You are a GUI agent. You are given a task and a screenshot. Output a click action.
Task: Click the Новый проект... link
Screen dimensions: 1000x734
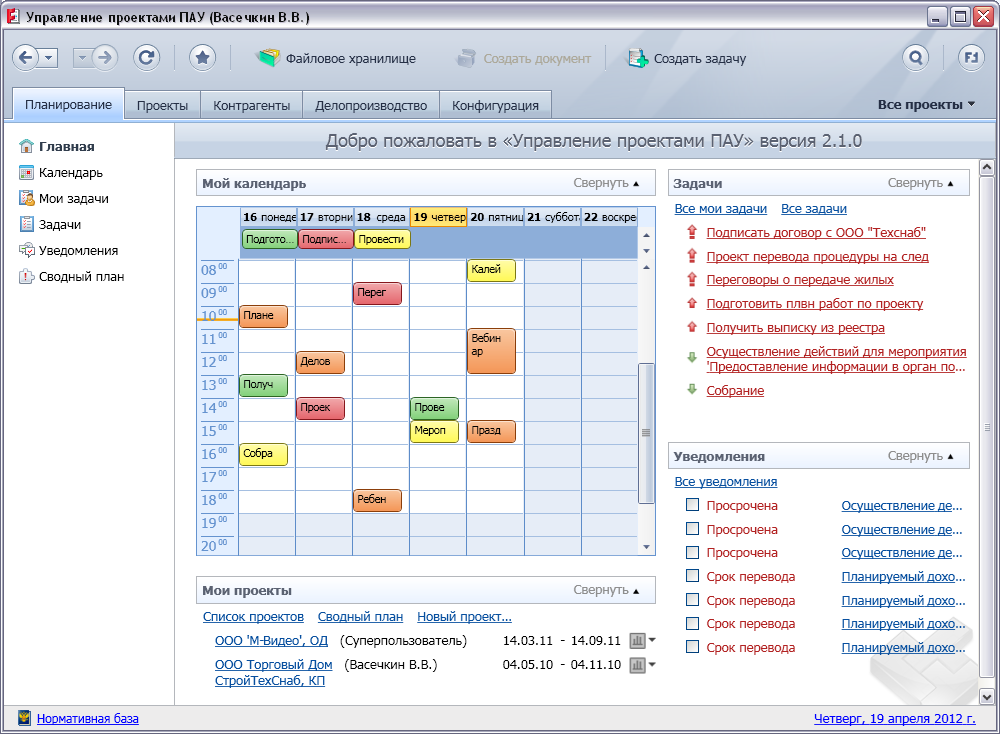pyautogui.click(x=464, y=617)
